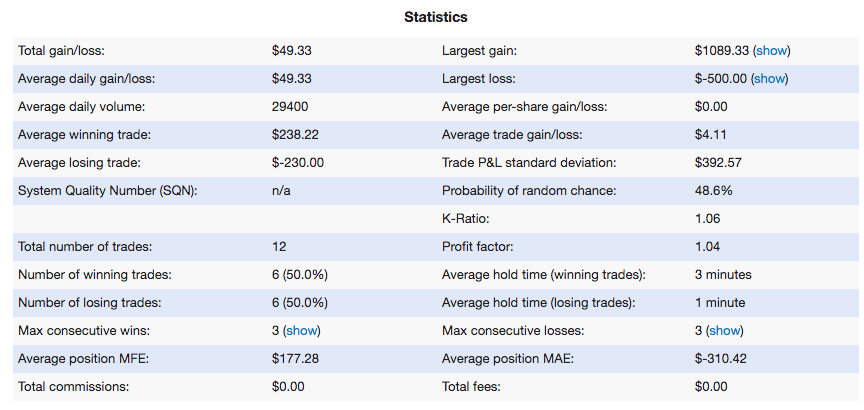Select the Average position MAE value $-310.42
Screen dimensions: 864x410
pos(721,359)
